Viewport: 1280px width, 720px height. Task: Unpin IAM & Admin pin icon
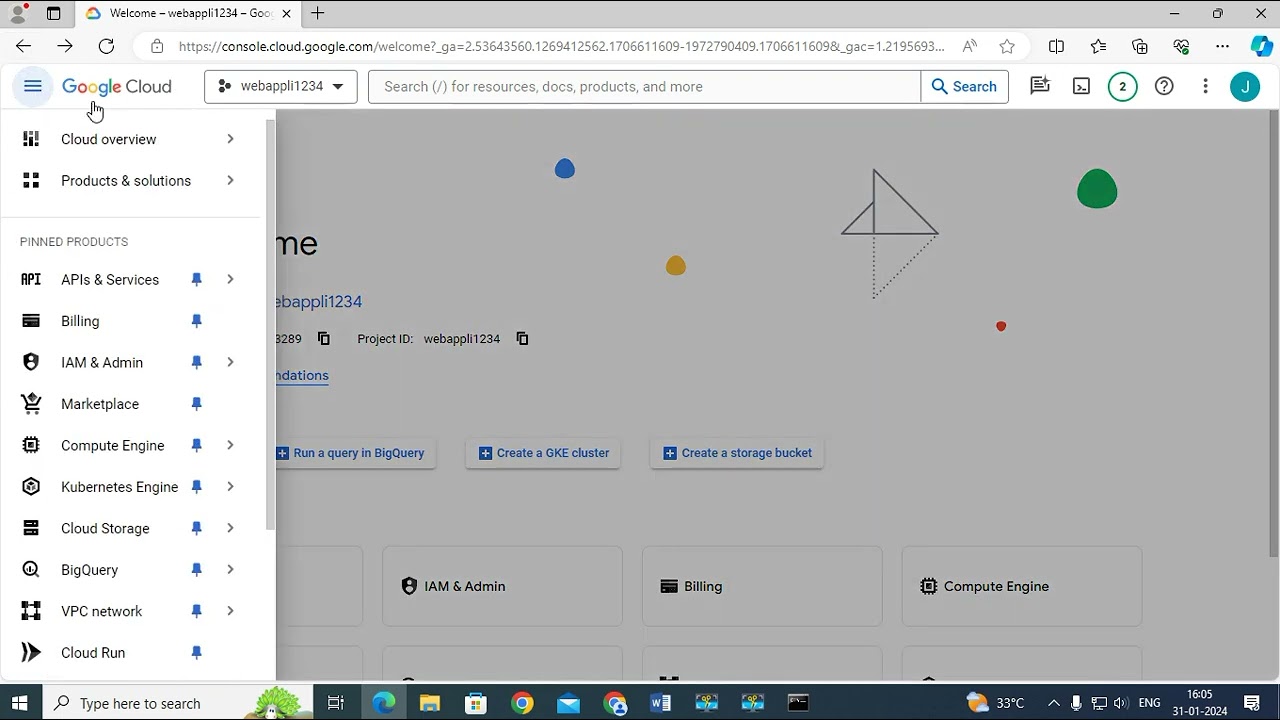[x=196, y=363]
